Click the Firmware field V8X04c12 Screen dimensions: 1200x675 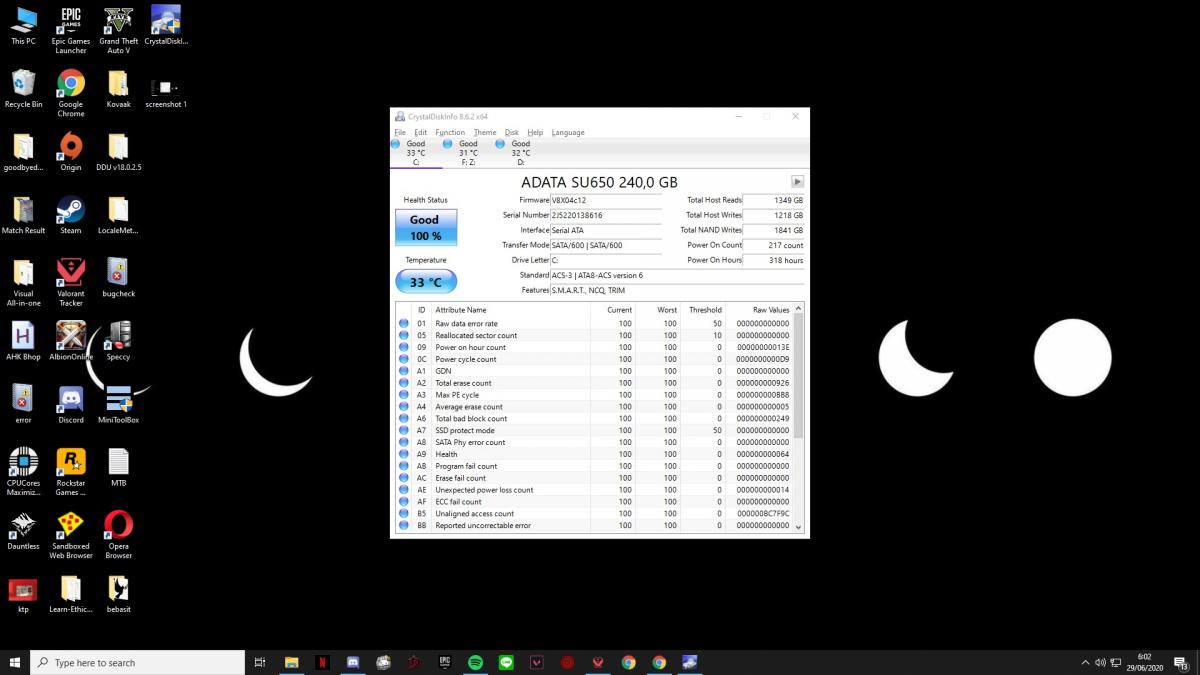[606, 200]
